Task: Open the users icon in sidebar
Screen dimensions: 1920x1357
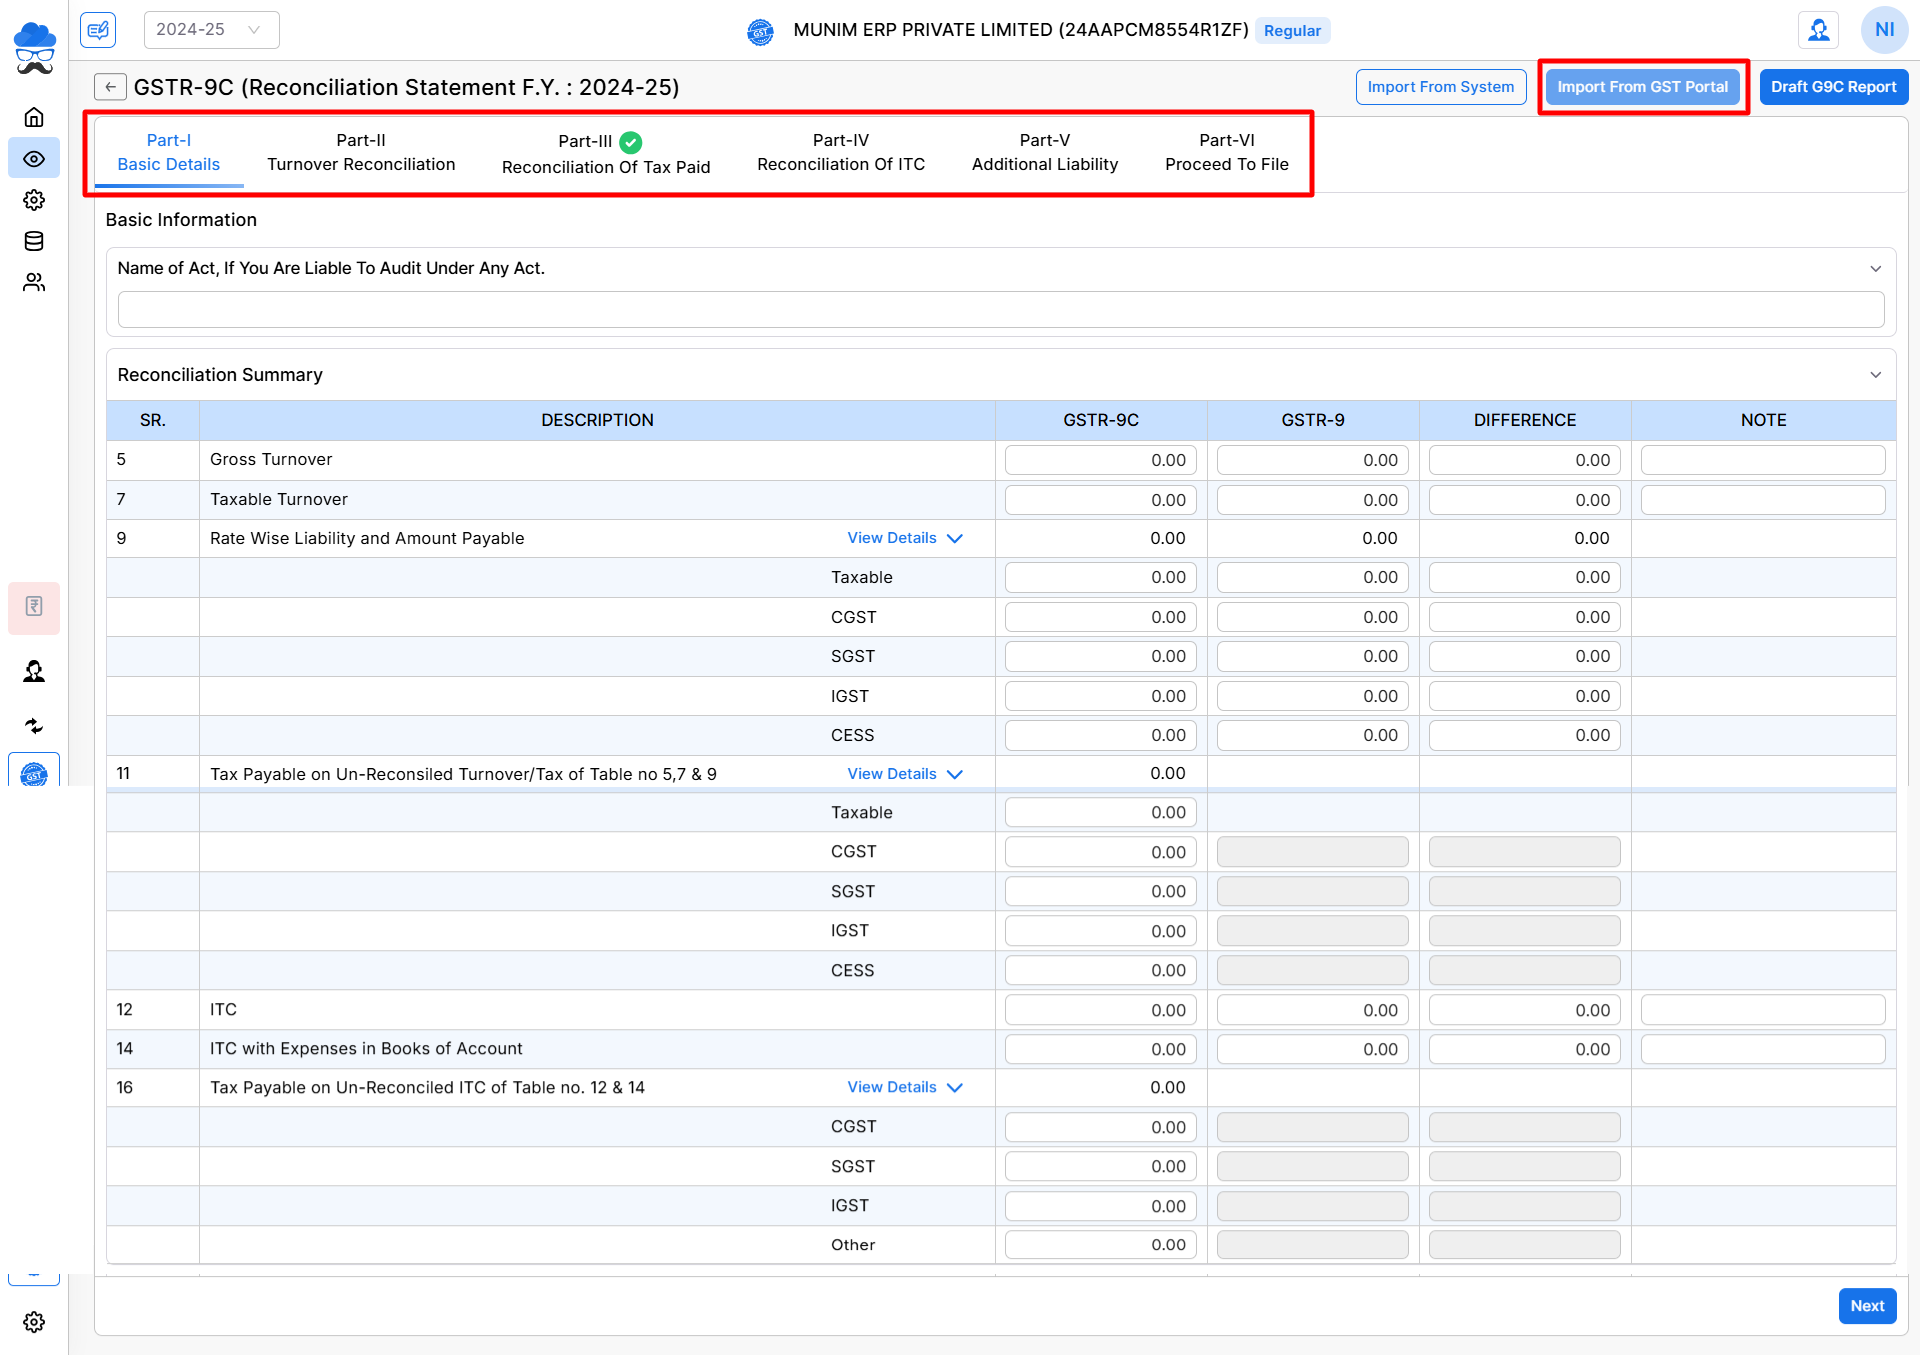Action: 34,283
